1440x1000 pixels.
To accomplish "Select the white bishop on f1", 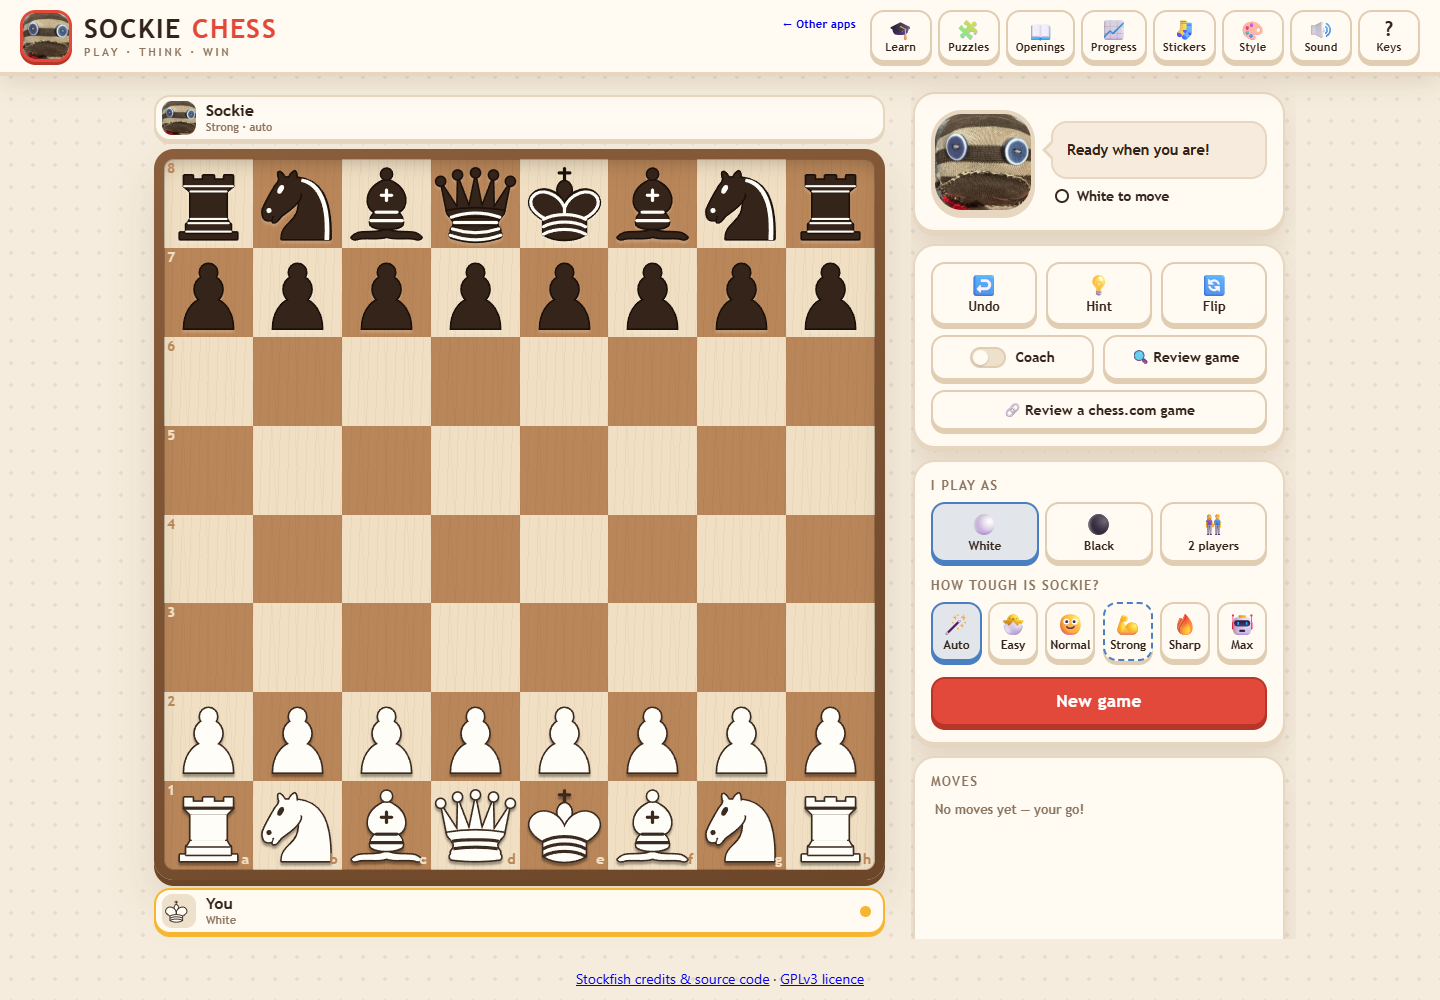I will [x=652, y=827].
